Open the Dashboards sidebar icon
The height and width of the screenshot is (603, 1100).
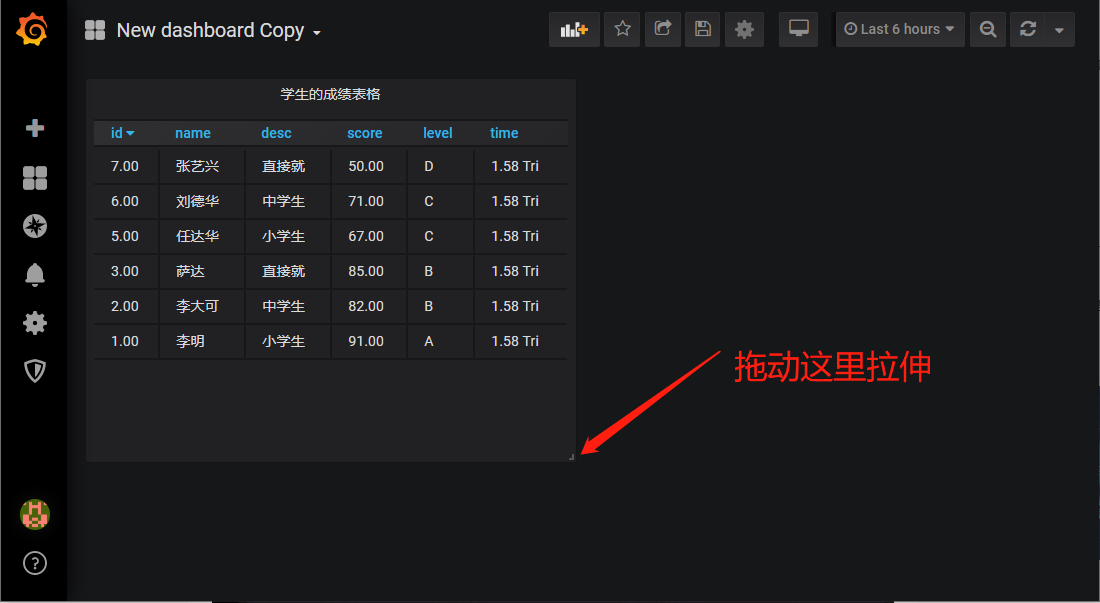(34, 178)
